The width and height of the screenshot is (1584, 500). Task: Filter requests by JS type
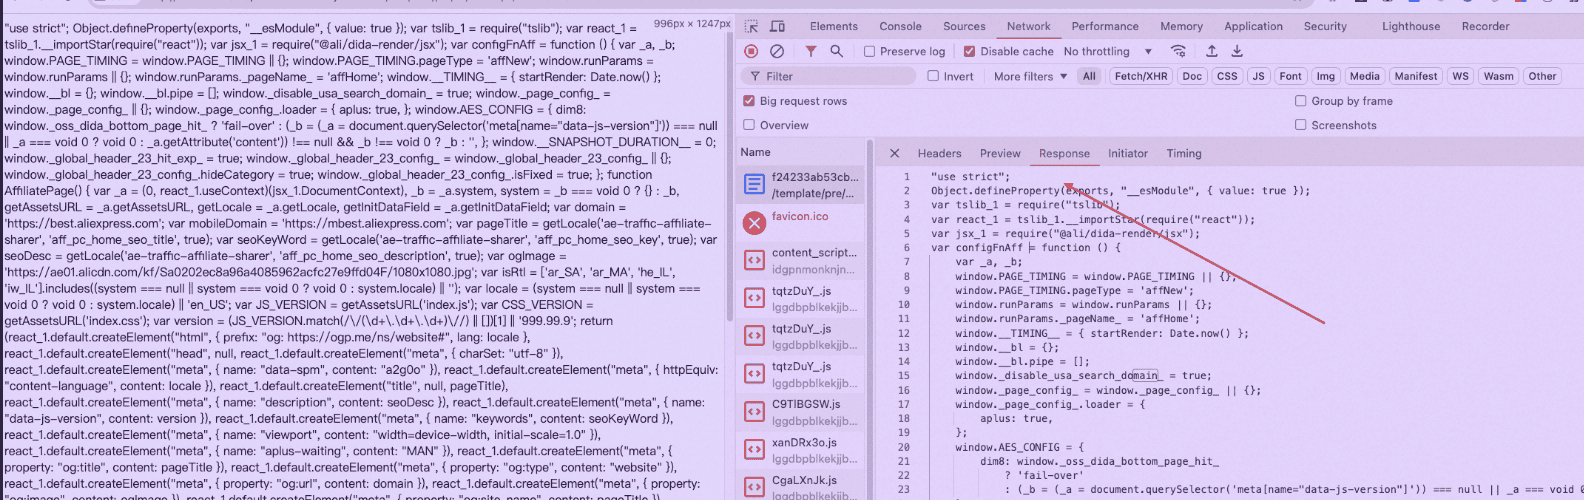point(1258,76)
